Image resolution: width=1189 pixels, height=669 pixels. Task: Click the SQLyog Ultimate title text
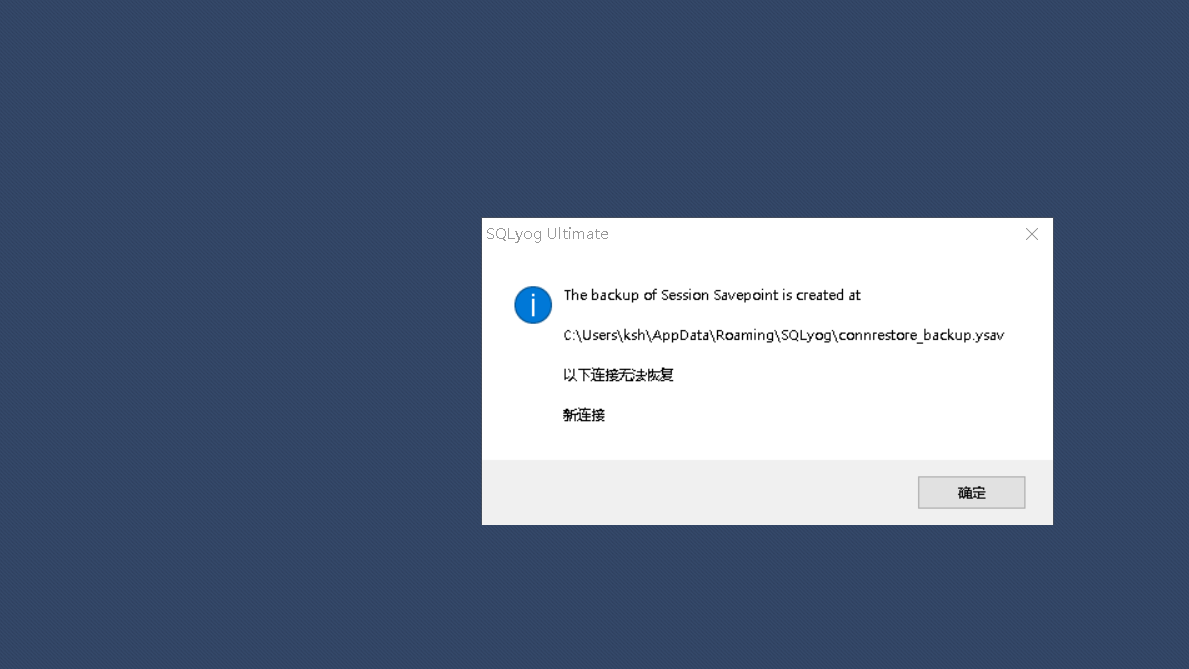point(547,234)
